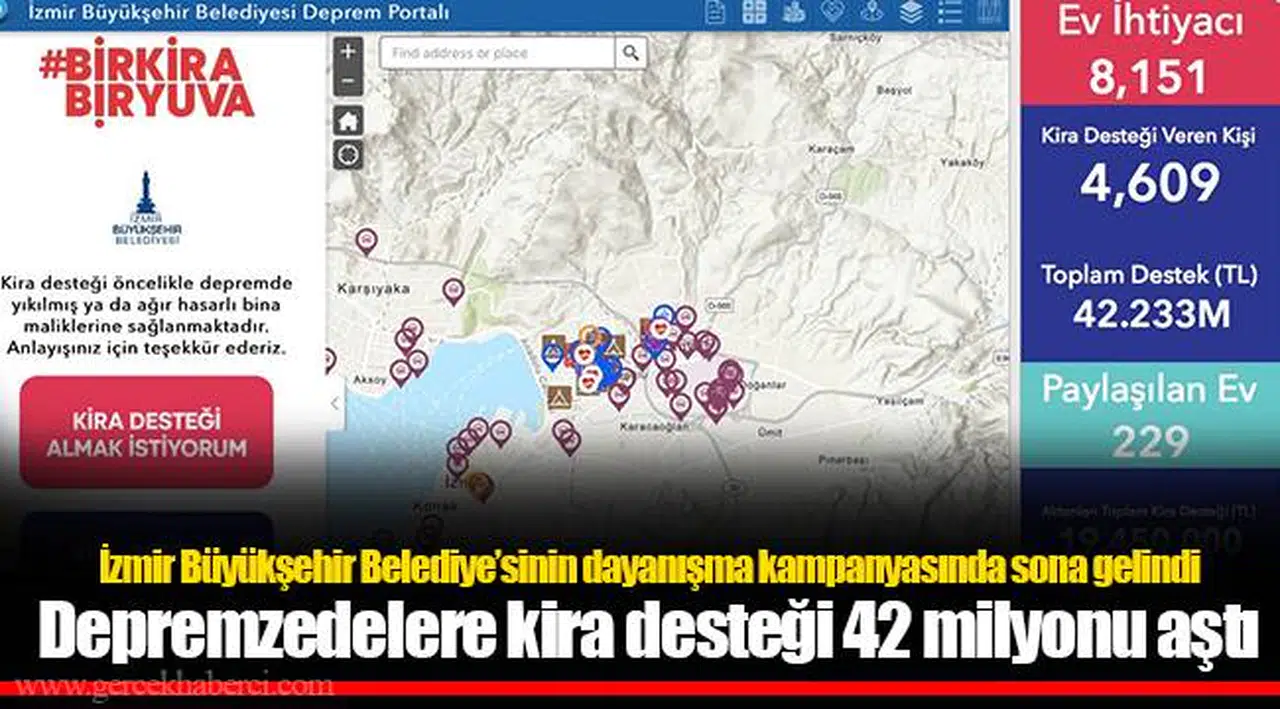Image resolution: width=1280 pixels, height=709 pixels.
Task: Click the Karşıyaka map label
Action: point(374,289)
